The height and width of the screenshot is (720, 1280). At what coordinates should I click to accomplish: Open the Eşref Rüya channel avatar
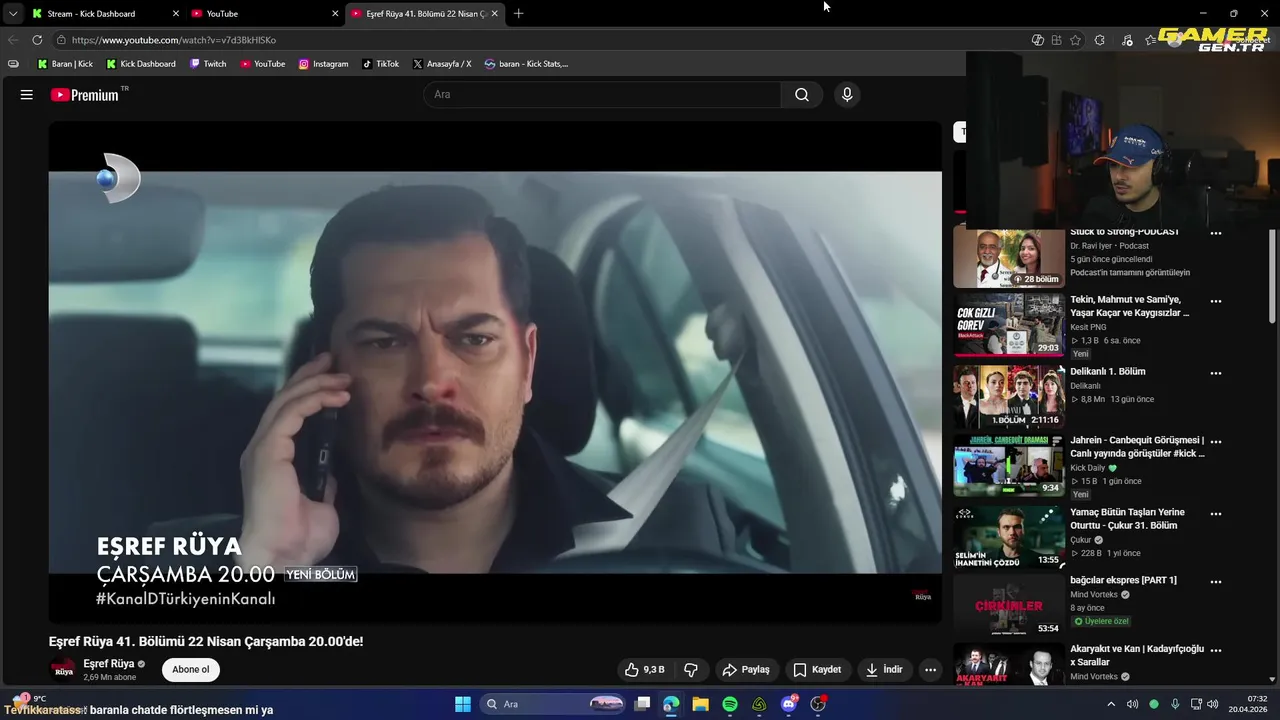pyautogui.click(x=63, y=670)
